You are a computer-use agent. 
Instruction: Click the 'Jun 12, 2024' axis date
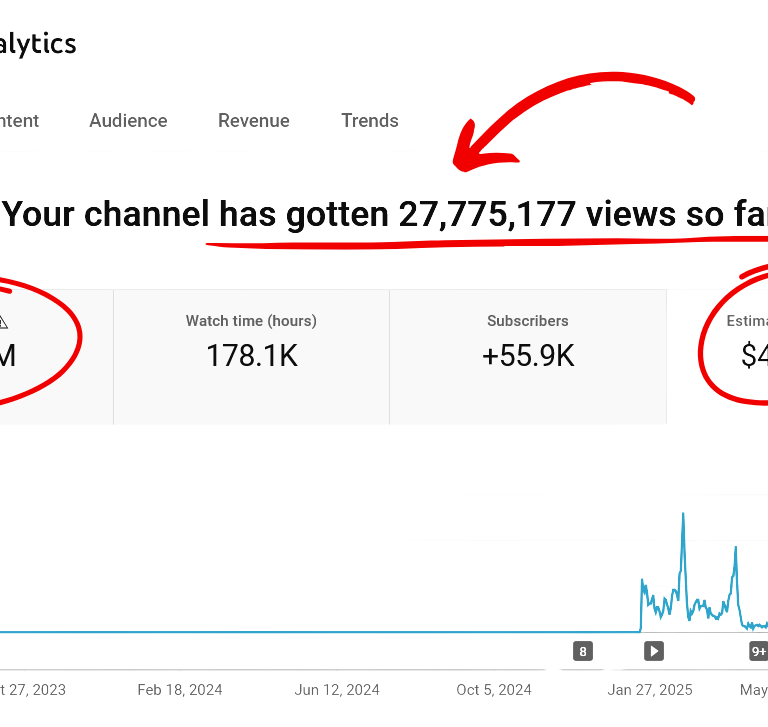click(337, 690)
